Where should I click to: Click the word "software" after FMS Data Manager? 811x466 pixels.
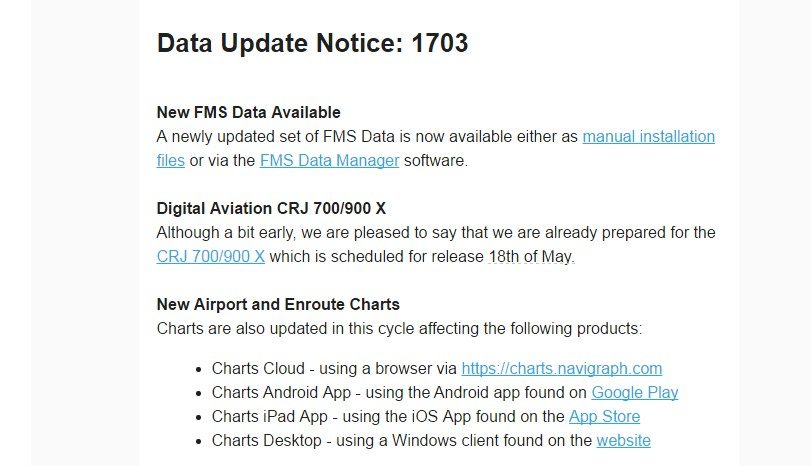pyautogui.click(x=435, y=160)
